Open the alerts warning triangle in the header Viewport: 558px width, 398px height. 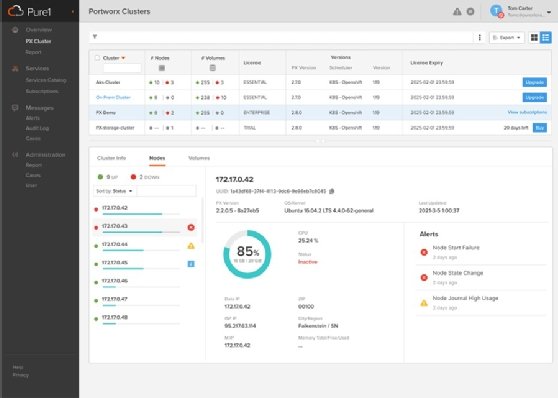click(457, 12)
